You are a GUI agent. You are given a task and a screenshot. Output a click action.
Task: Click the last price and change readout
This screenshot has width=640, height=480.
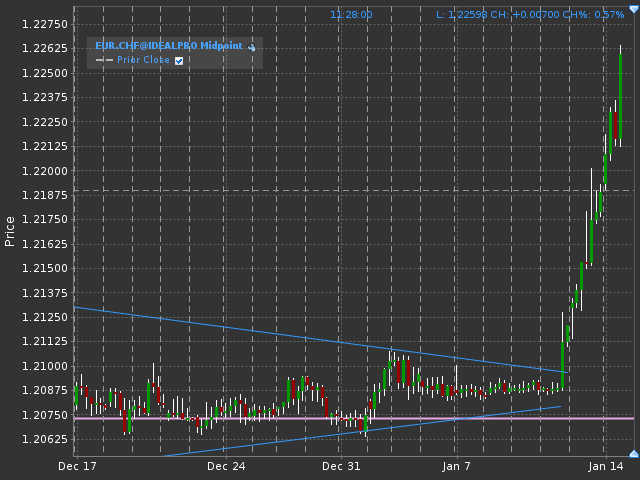(530, 15)
